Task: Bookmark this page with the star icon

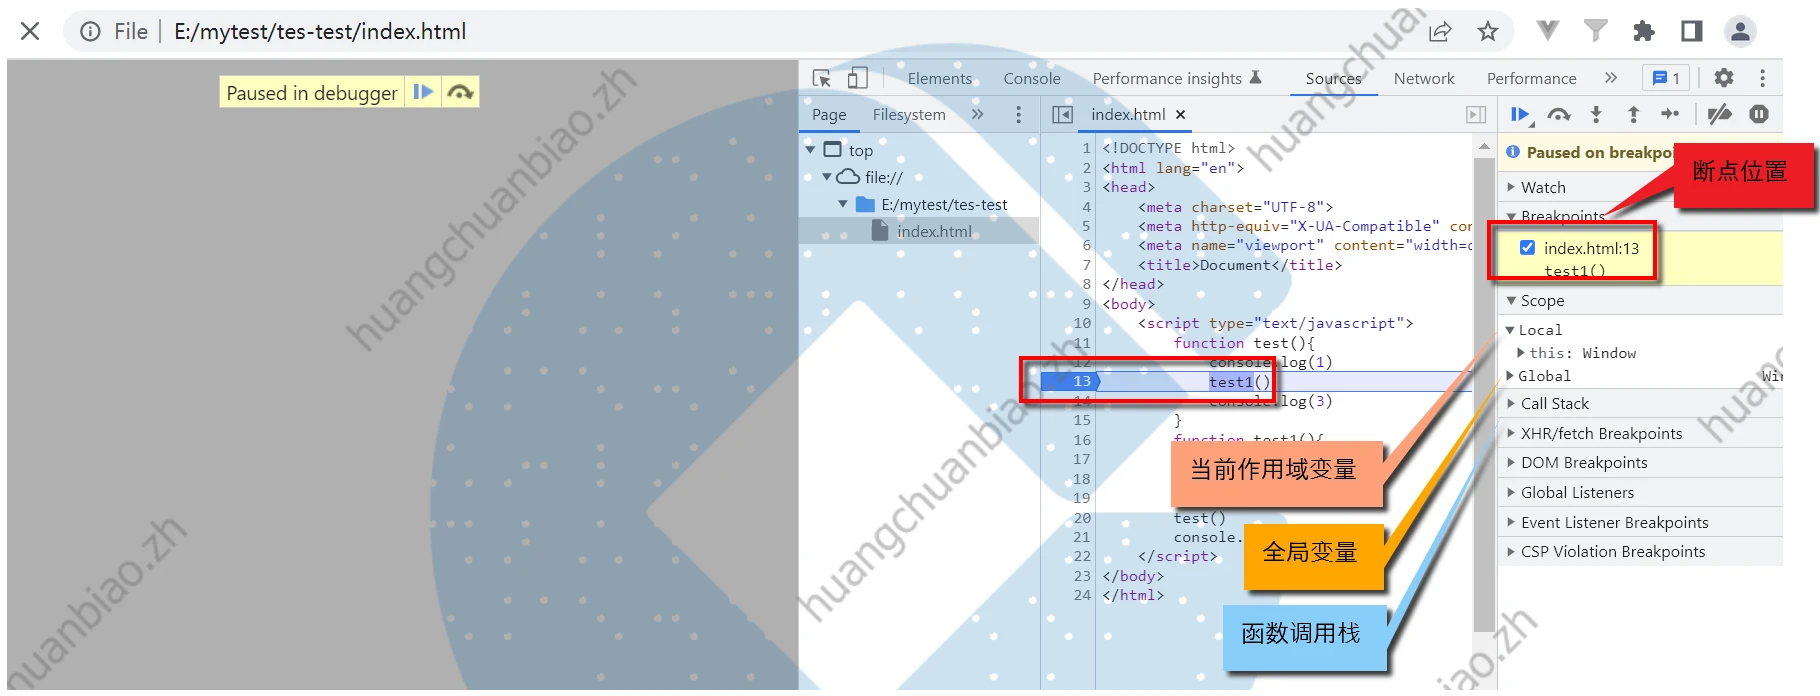Action: tap(1488, 31)
